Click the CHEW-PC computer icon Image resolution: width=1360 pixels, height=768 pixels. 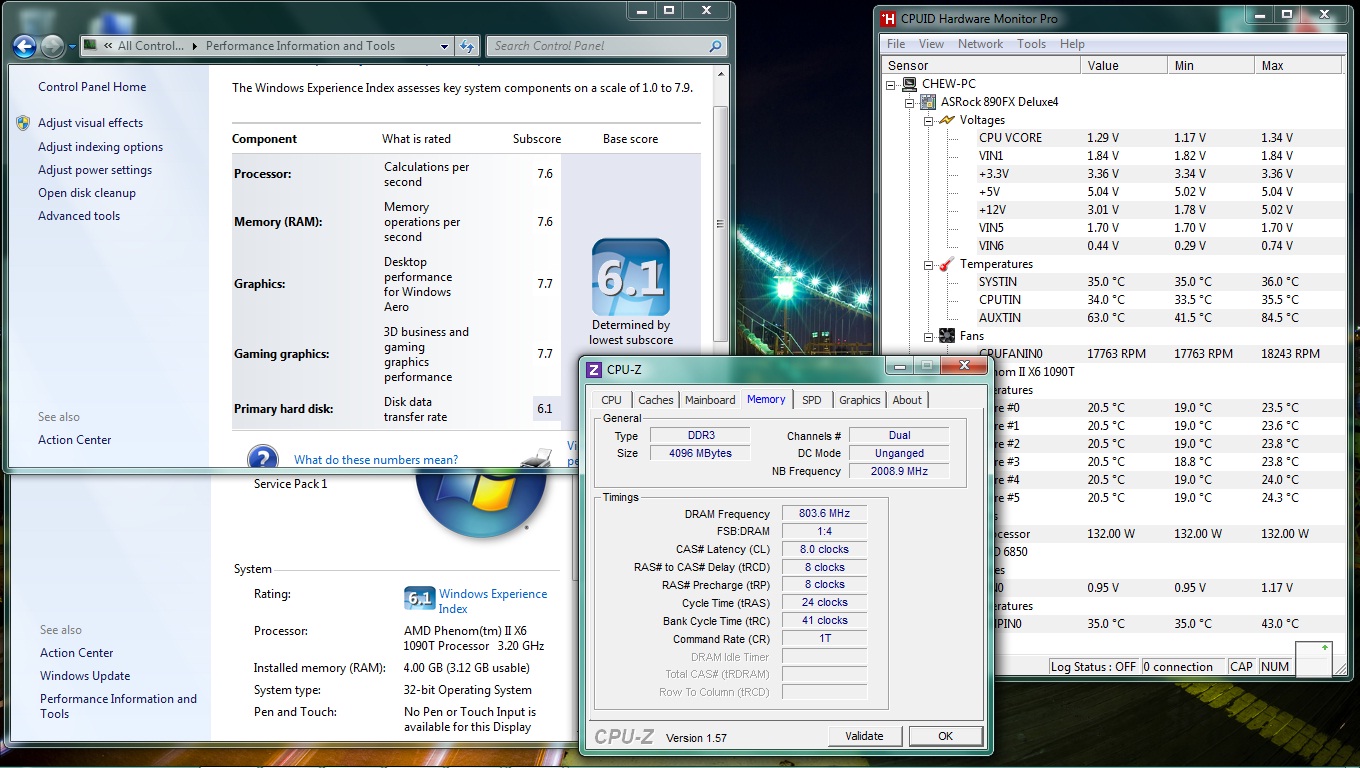[909, 84]
